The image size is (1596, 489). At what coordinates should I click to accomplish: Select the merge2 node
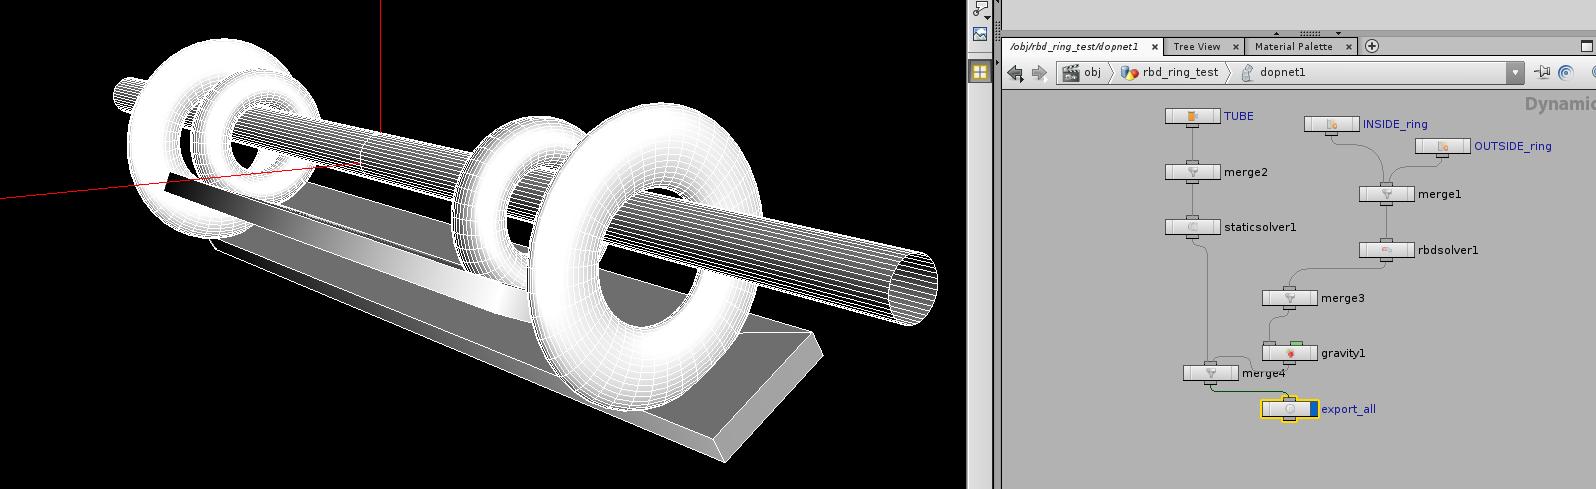1192,173
